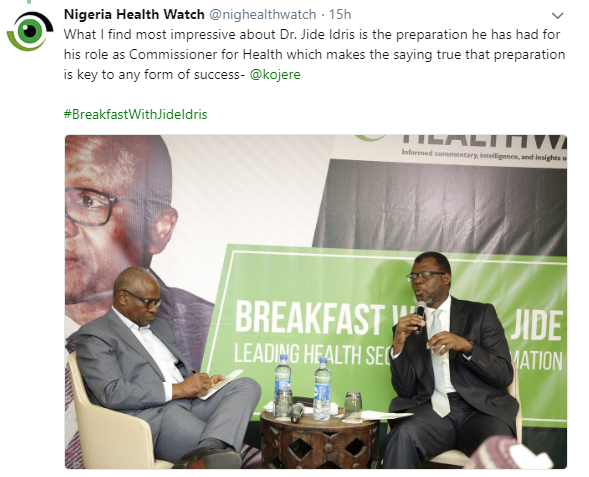The width and height of the screenshot is (589, 477).
Task: Click the dark curtain backdrop in photo
Action: pyautogui.click(x=441, y=205)
